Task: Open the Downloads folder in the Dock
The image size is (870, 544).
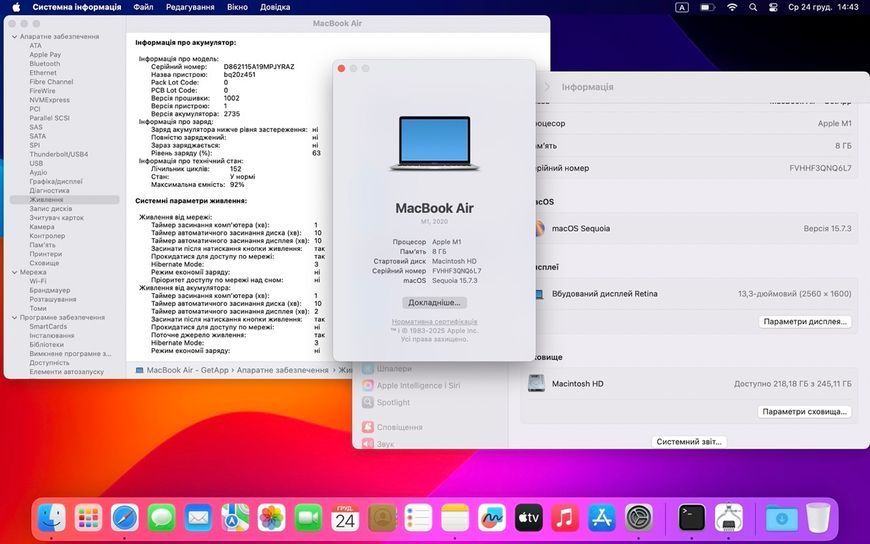Action: [781, 518]
